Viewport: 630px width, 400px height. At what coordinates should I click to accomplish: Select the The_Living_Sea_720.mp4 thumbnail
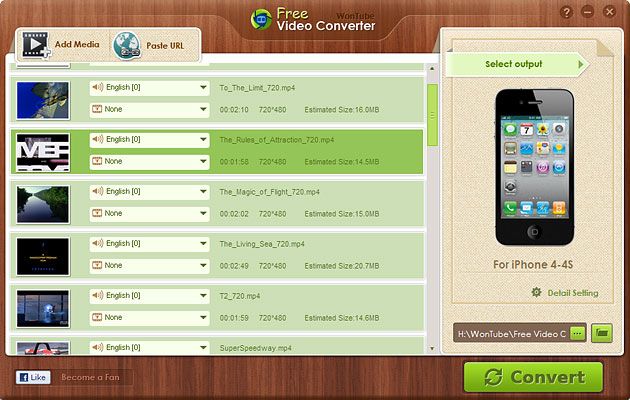click(x=42, y=254)
